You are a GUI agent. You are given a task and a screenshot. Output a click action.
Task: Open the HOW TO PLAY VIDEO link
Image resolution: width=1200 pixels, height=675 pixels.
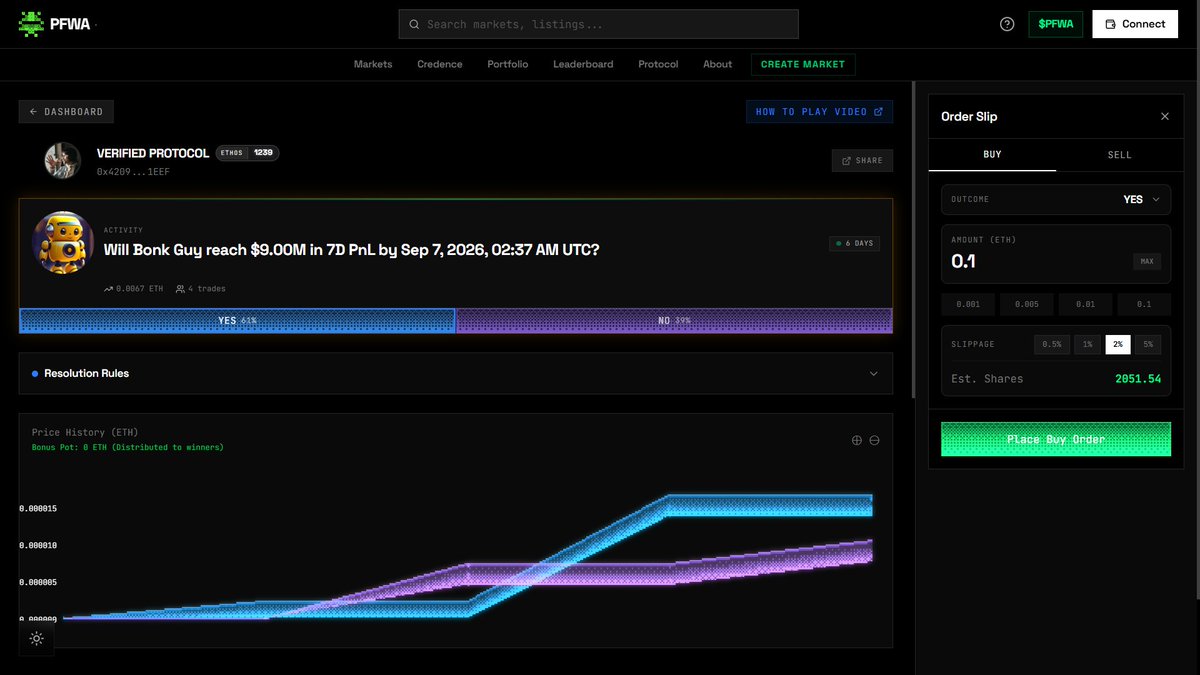819,112
